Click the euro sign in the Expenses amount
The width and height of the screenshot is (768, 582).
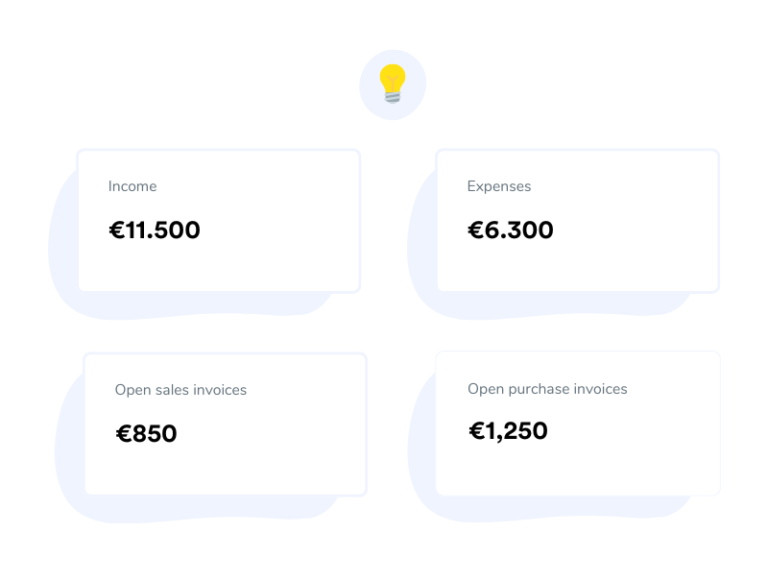point(475,230)
